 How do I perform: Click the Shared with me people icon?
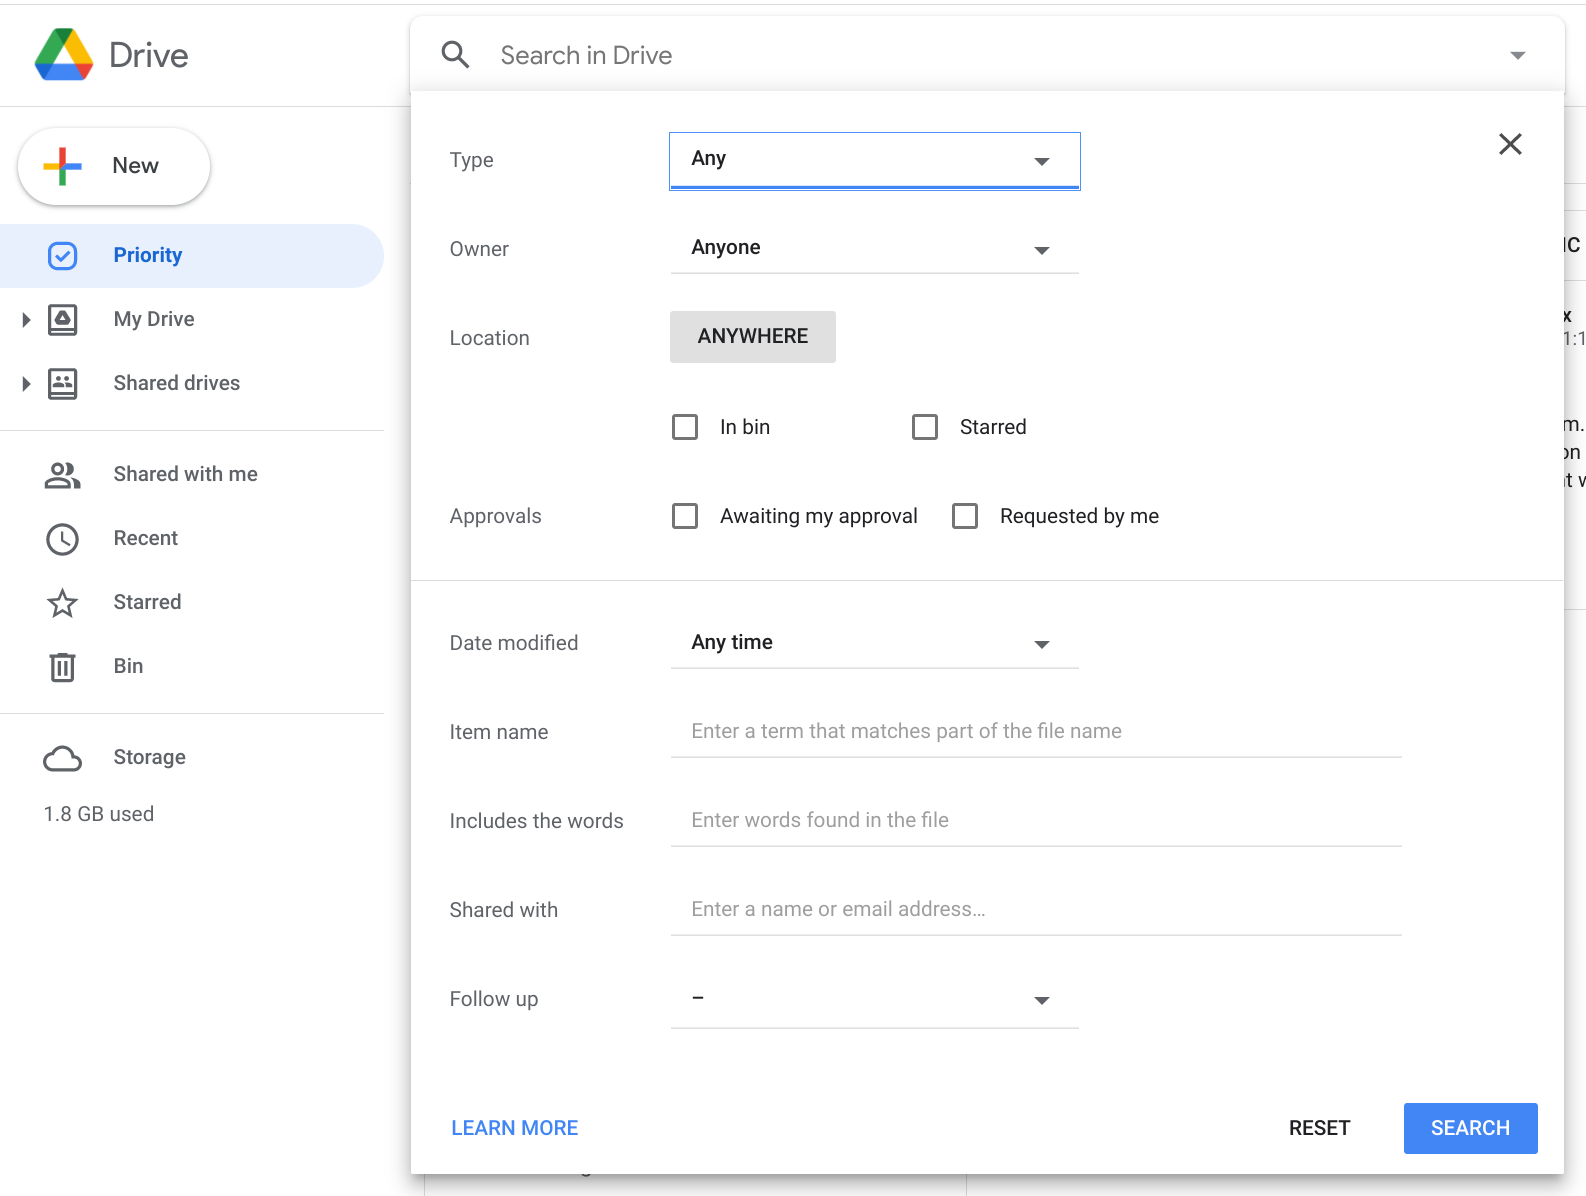tap(62, 475)
